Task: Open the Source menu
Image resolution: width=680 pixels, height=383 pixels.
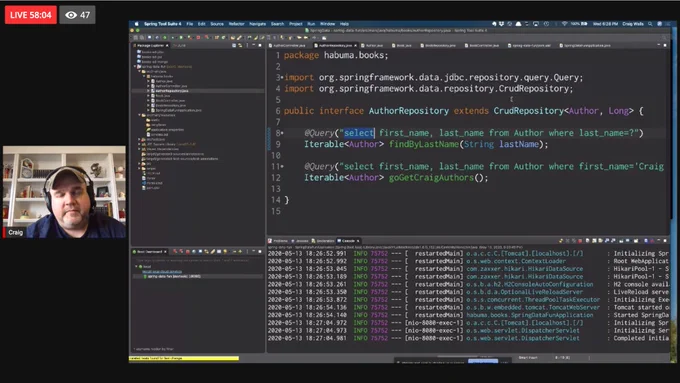Action: (217, 24)
